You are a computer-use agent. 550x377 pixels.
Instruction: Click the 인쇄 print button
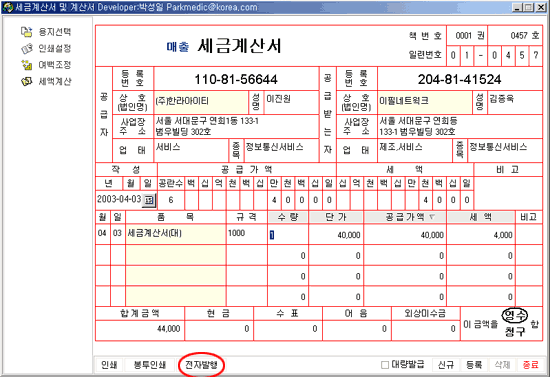tap(109, 365)
